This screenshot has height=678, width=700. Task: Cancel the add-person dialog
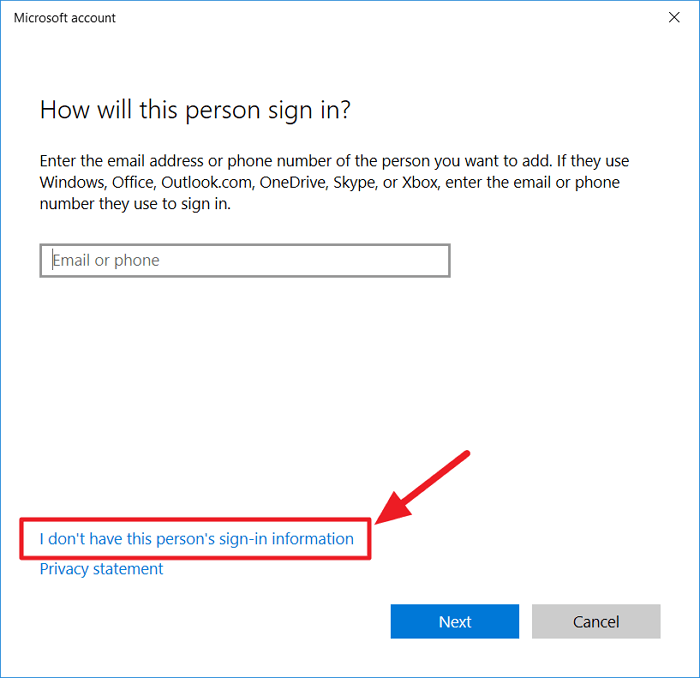[596, 621]
